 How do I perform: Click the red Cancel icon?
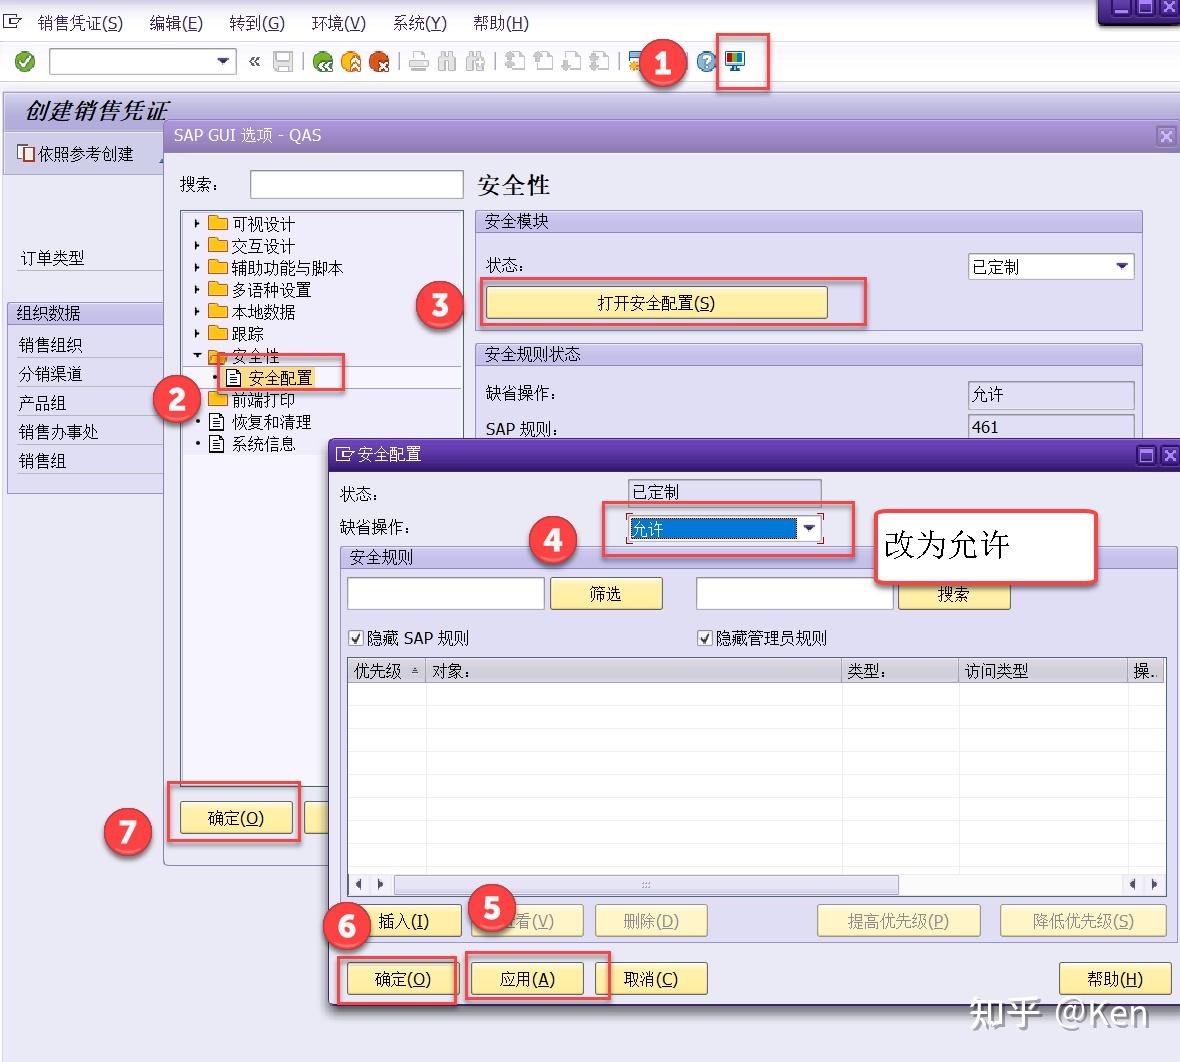[x=381, y=62]
